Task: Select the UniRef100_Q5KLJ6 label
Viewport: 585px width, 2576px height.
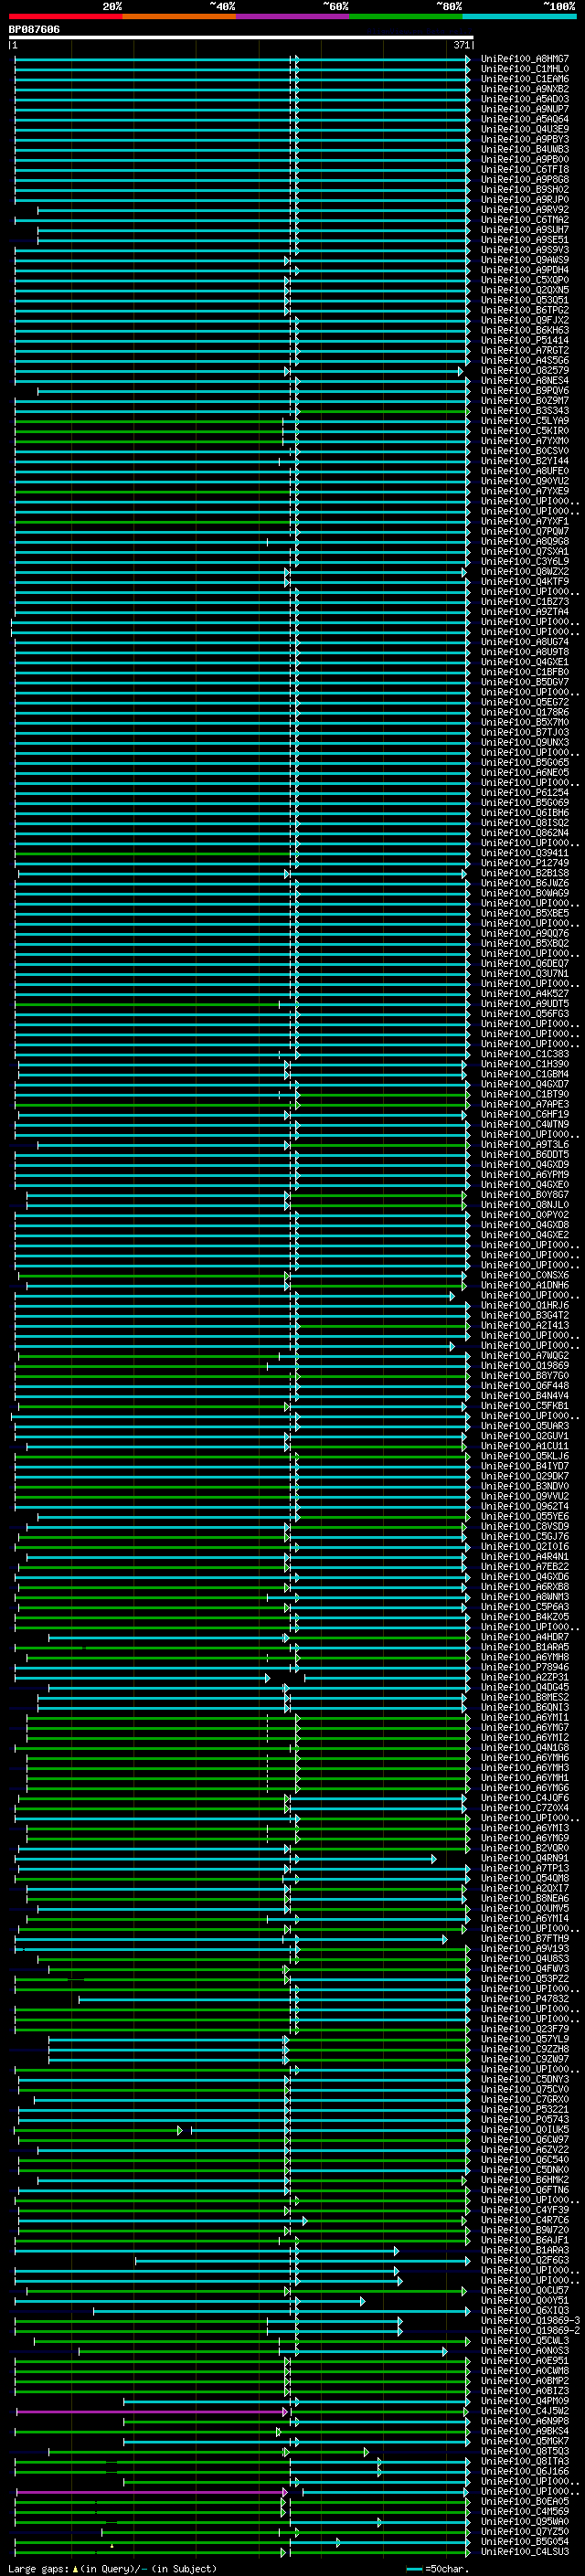Action: coord(524,1456)
